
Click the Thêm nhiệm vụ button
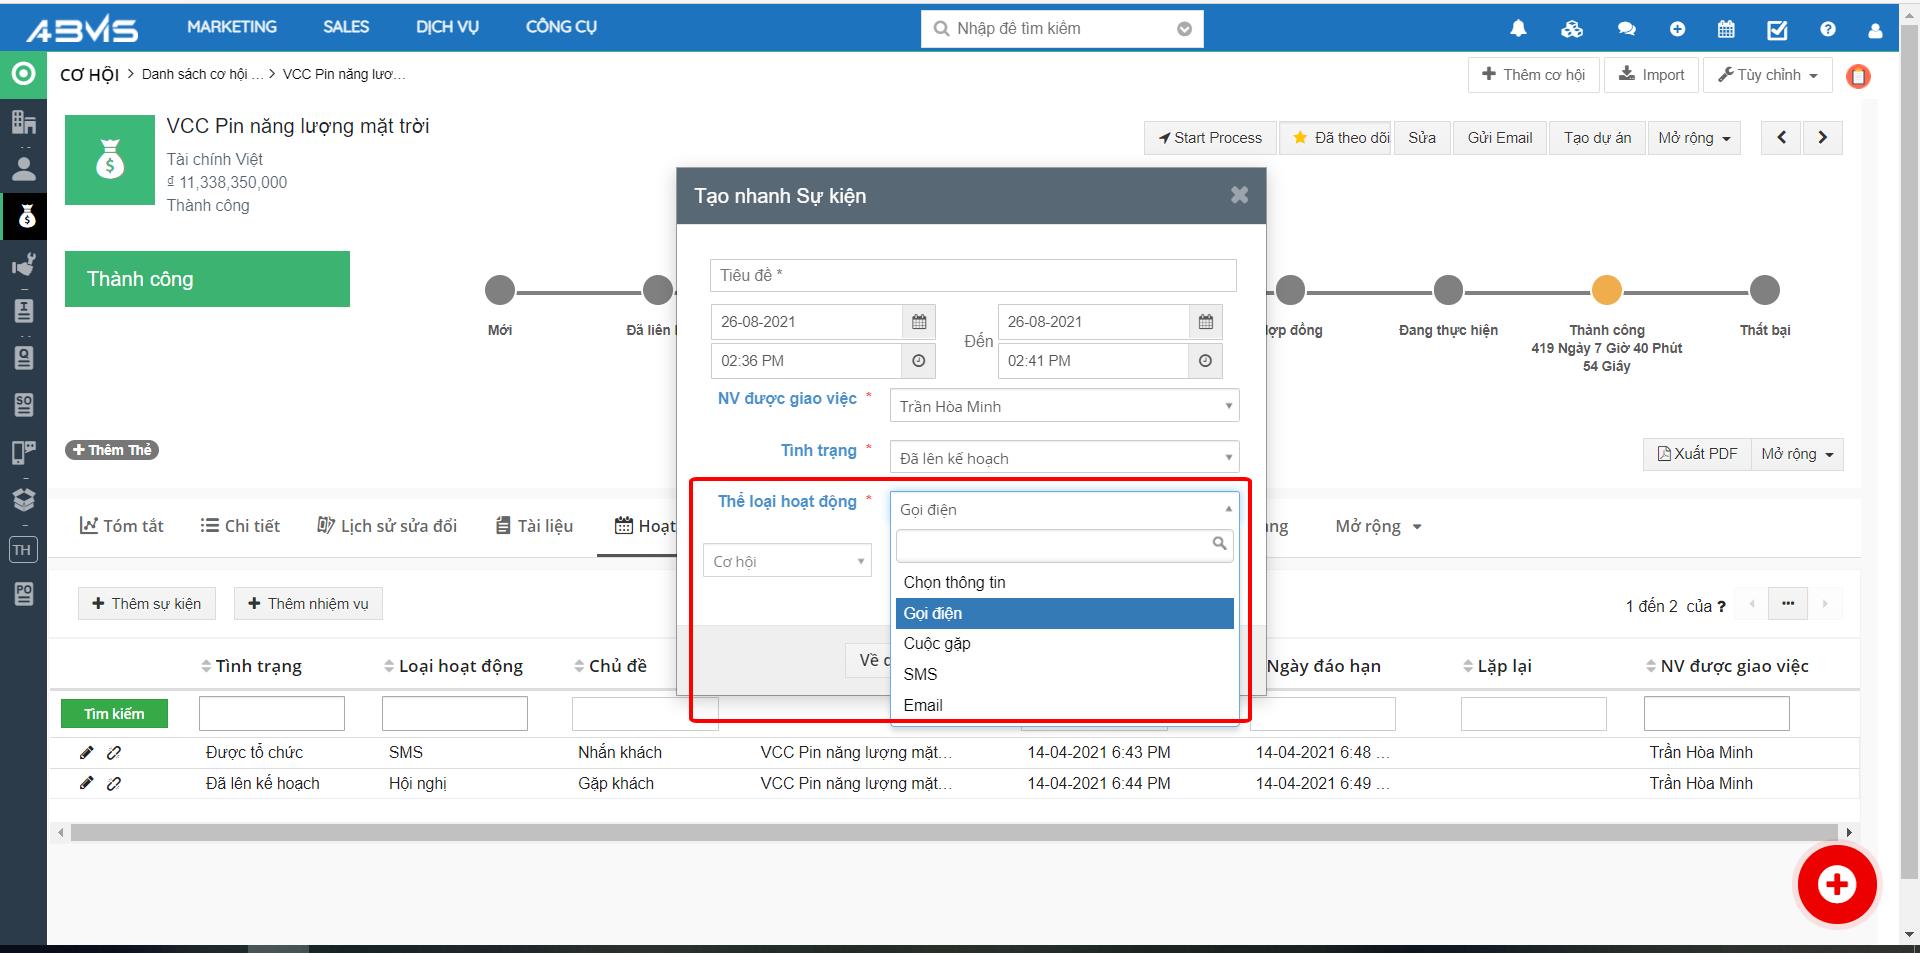click(x=308, y=604)
